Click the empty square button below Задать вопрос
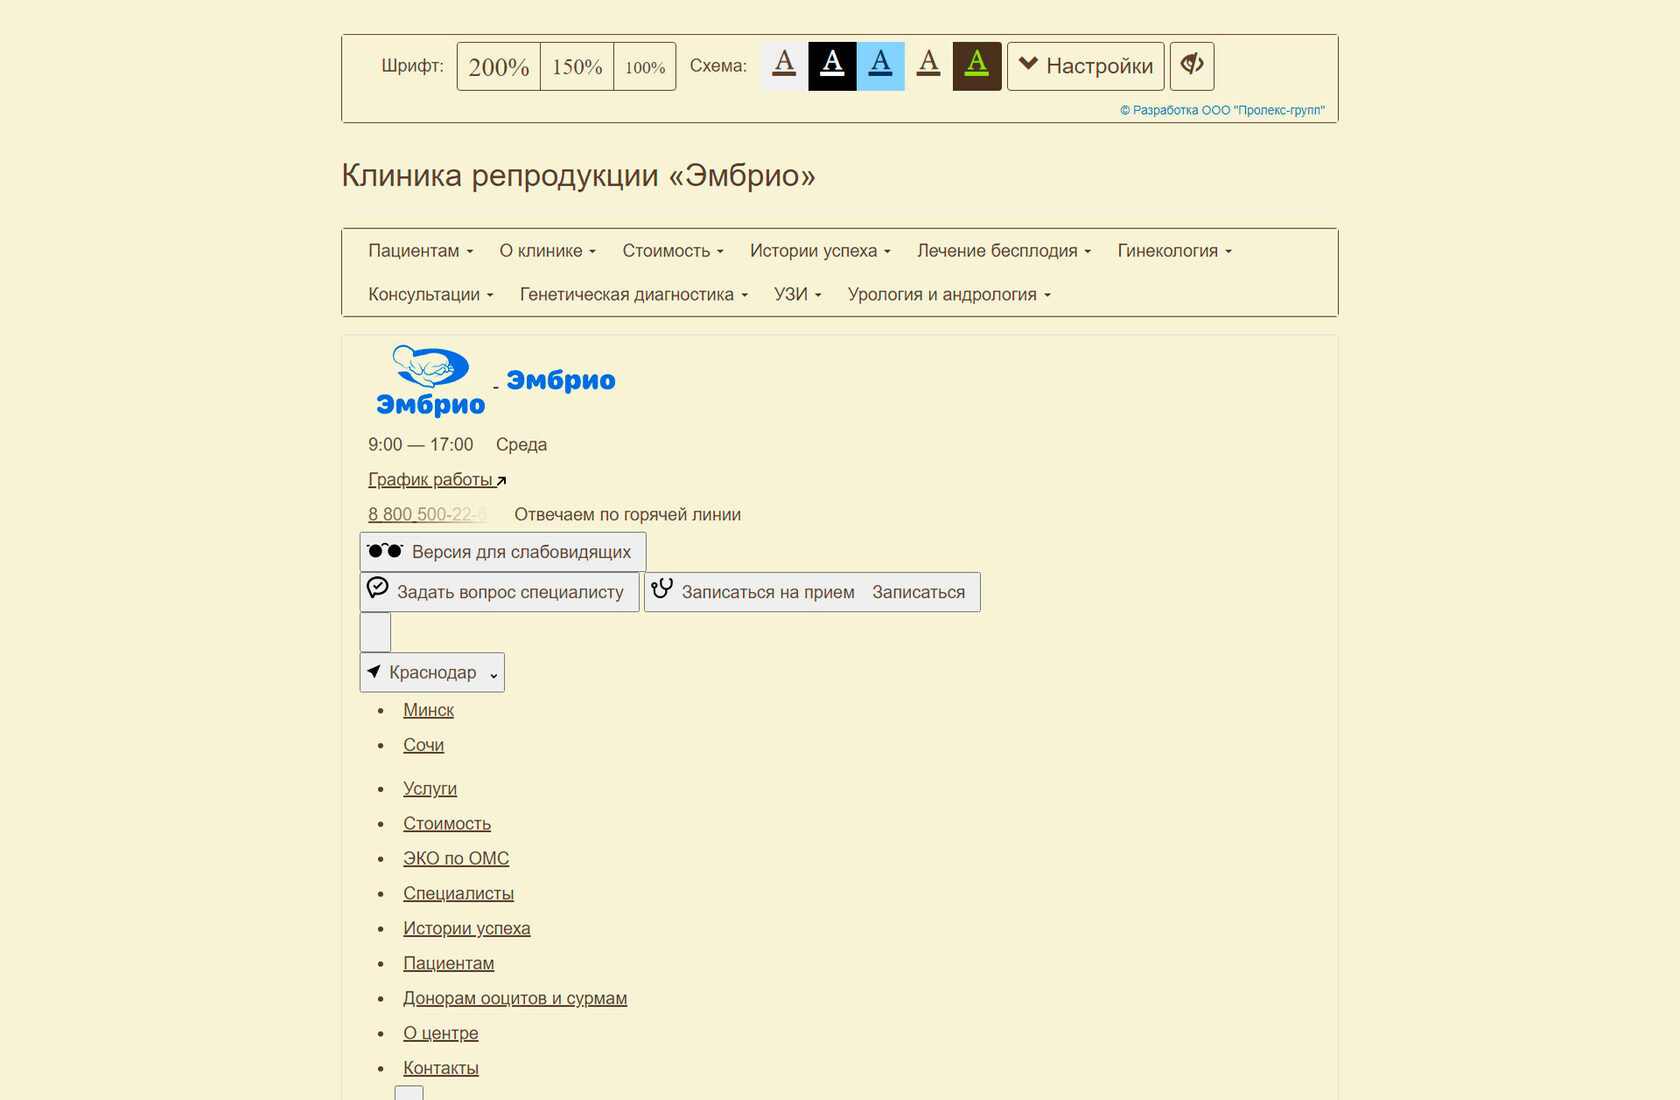The width and height of the screenshot is (1680, 1100). pyautogui.click(x=375, y=632)
